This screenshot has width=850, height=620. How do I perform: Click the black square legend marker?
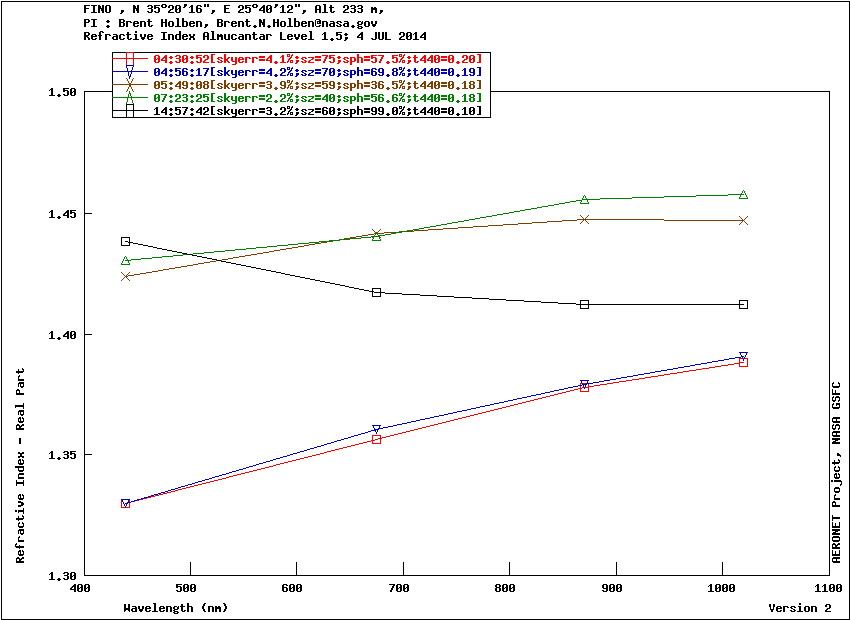pos(129,111)
